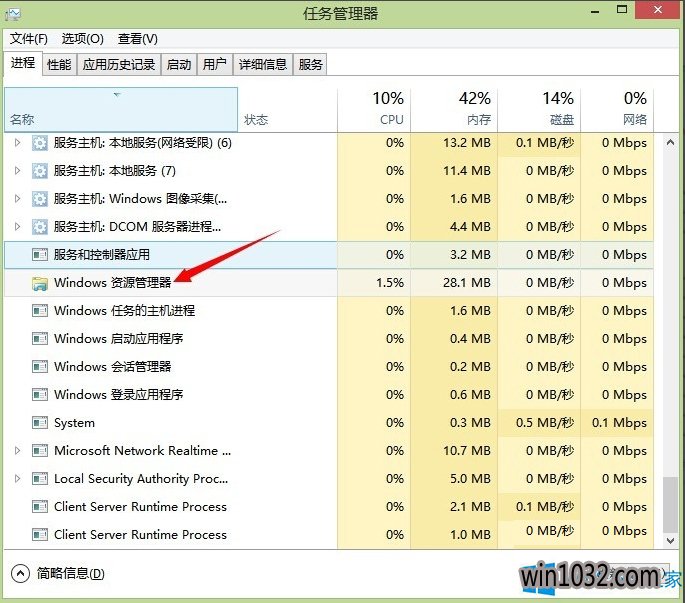The height and width of the screenshot is (603, 685).
Task: Switch to the 性能 tab
Action: click(x=59, y=65)
